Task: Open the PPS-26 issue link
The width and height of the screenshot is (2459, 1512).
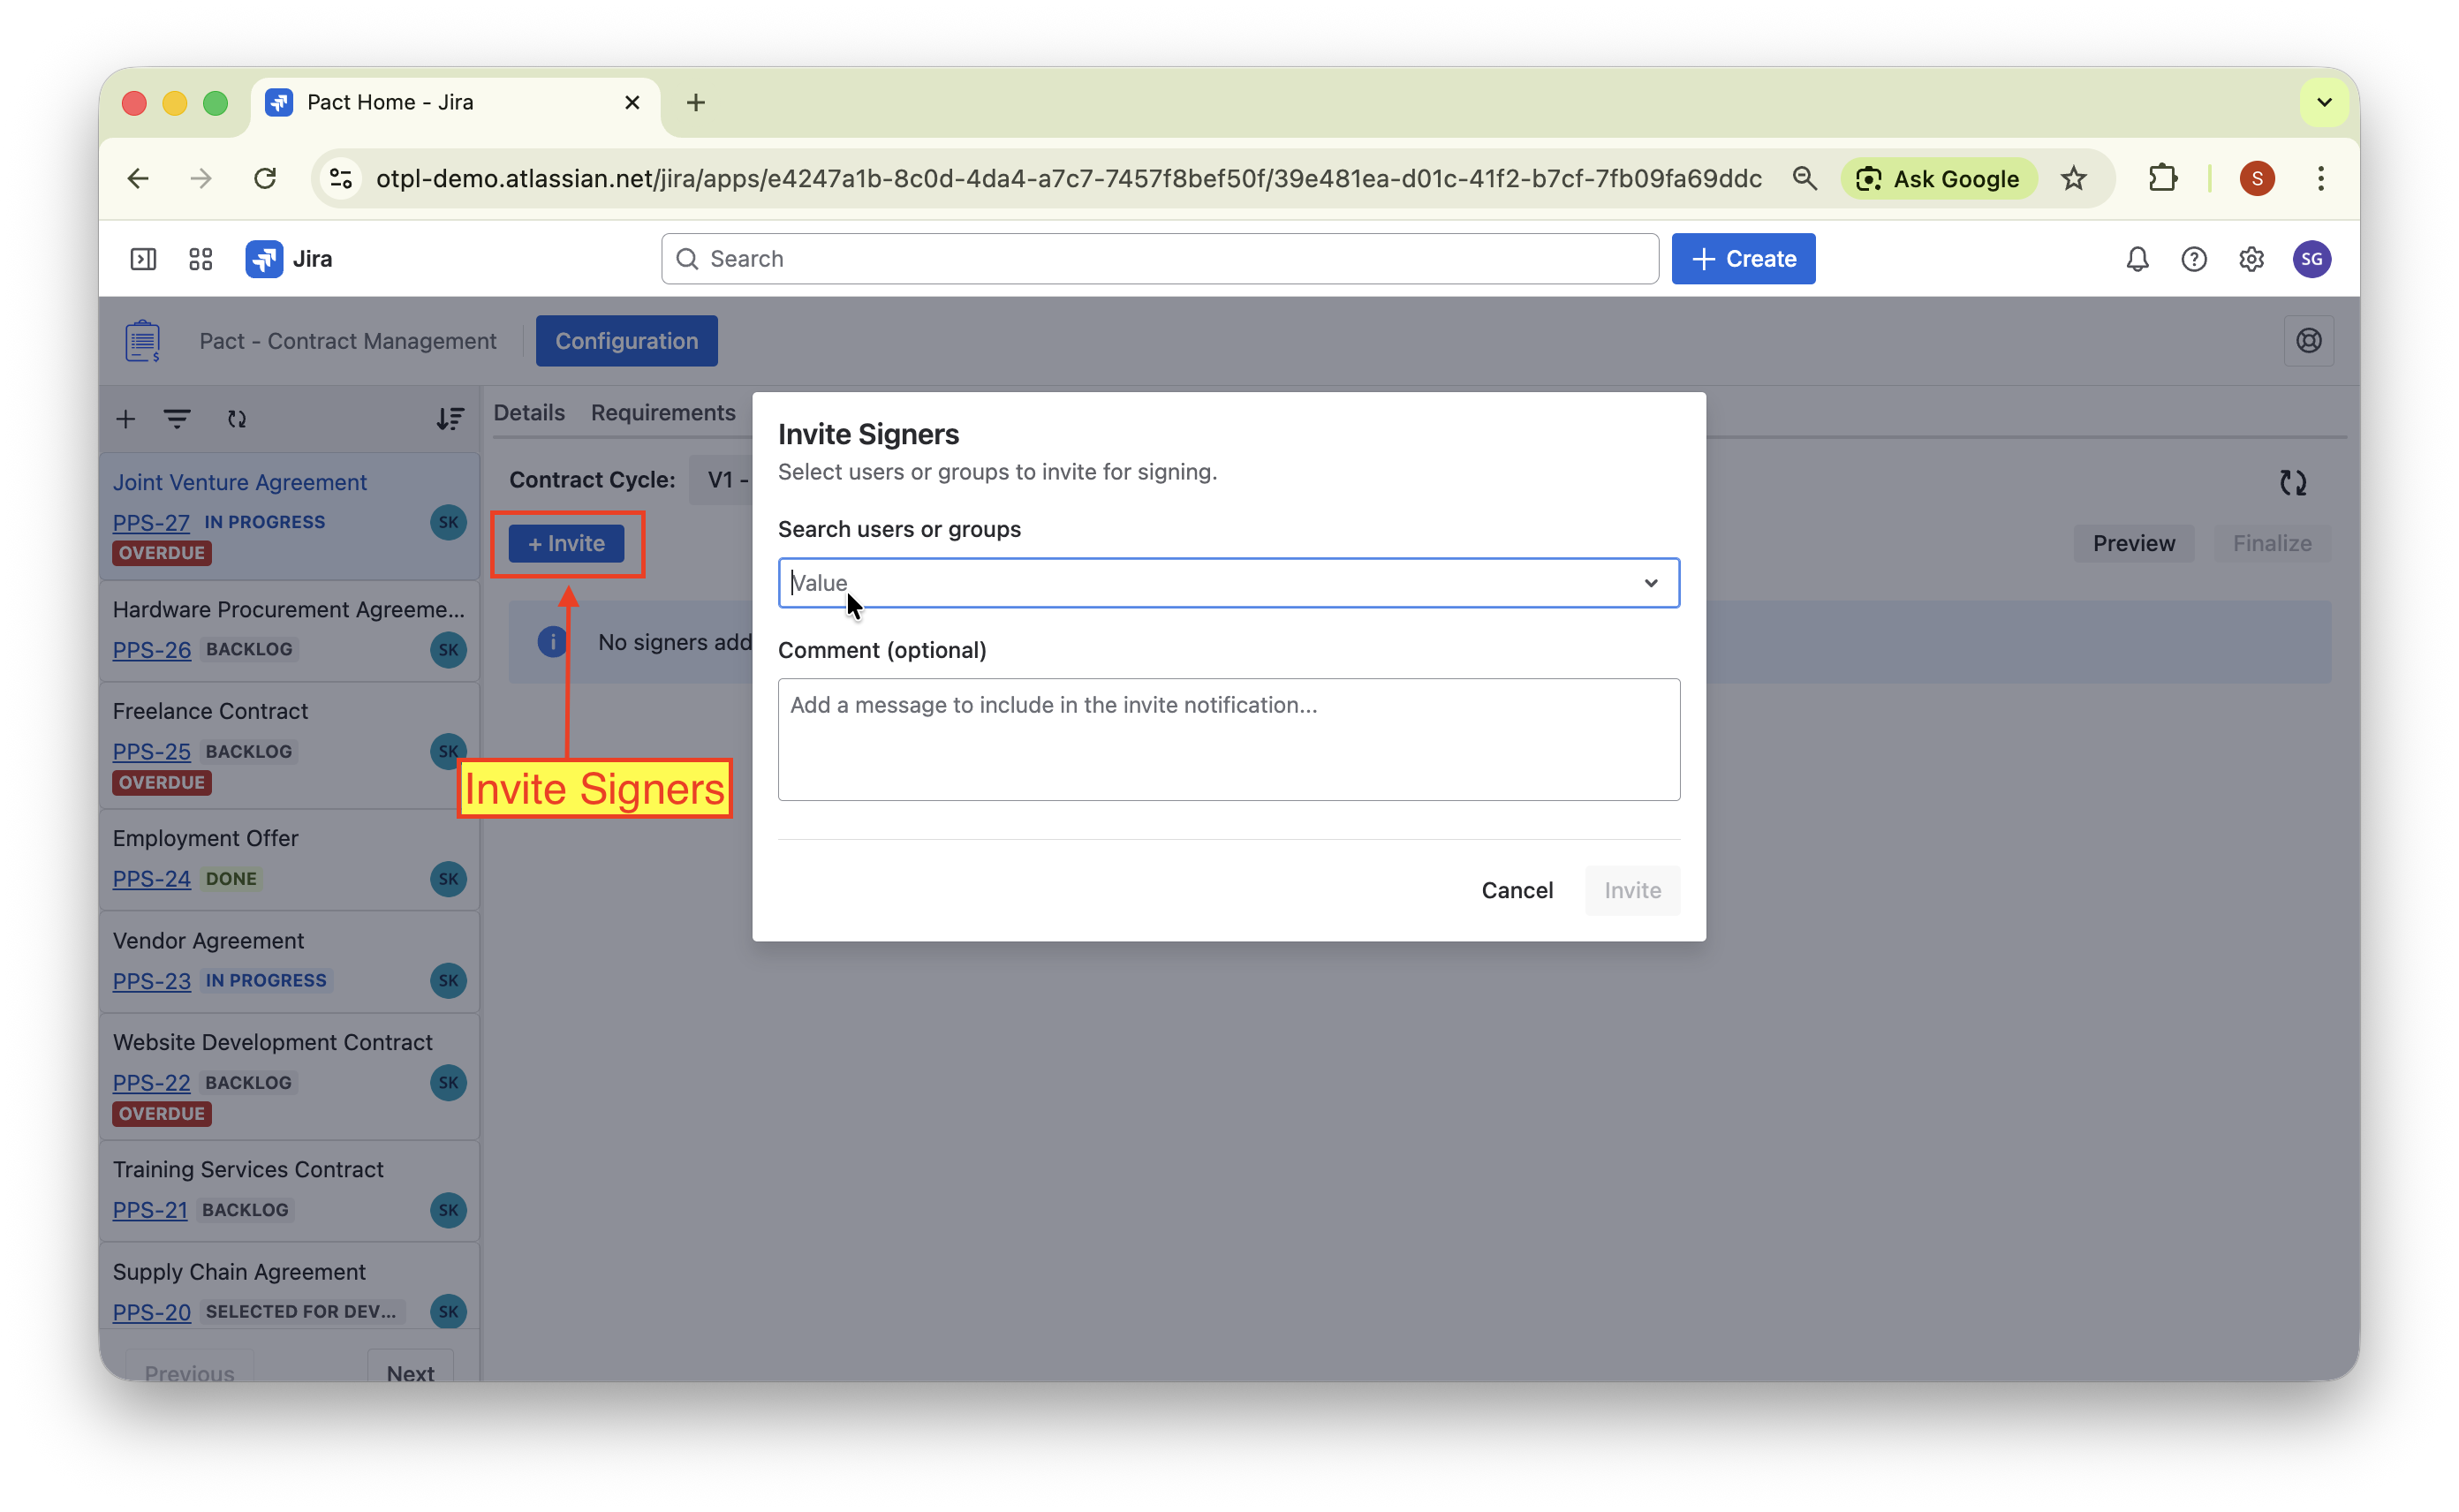Action: [x=151, y=650]
